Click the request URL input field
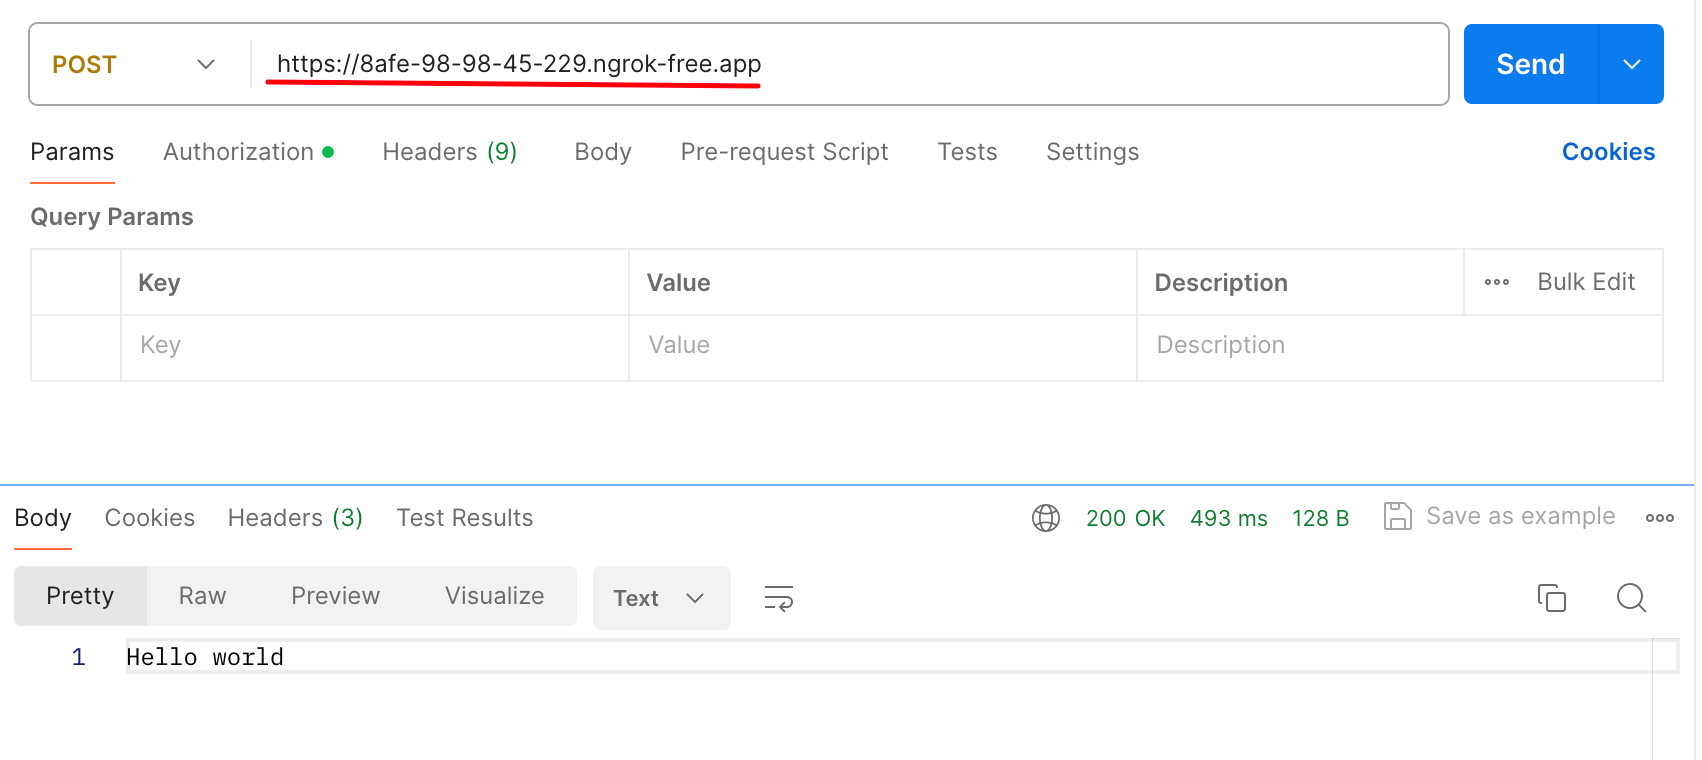The height and width of the screenshot is (760, 1702). click(848, 64)
